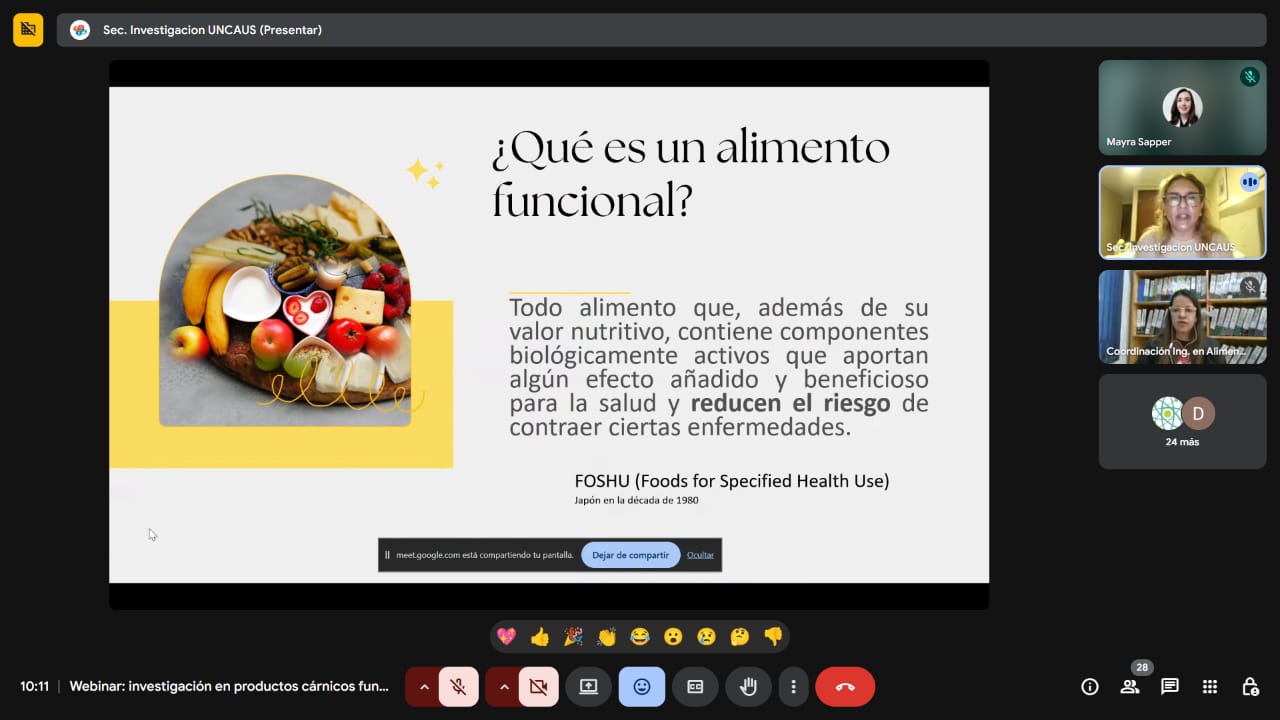Click the Webinar meeting title text

(229, 687)
